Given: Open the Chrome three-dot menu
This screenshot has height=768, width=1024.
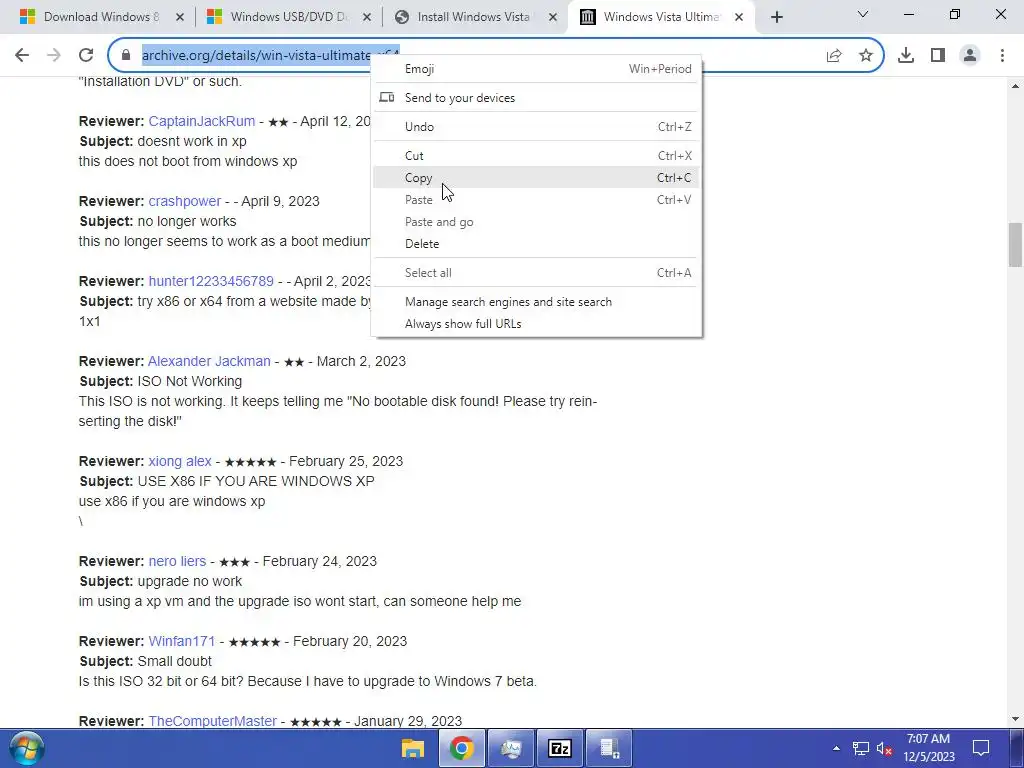Looking at the screenshot, I should 1002,56.
